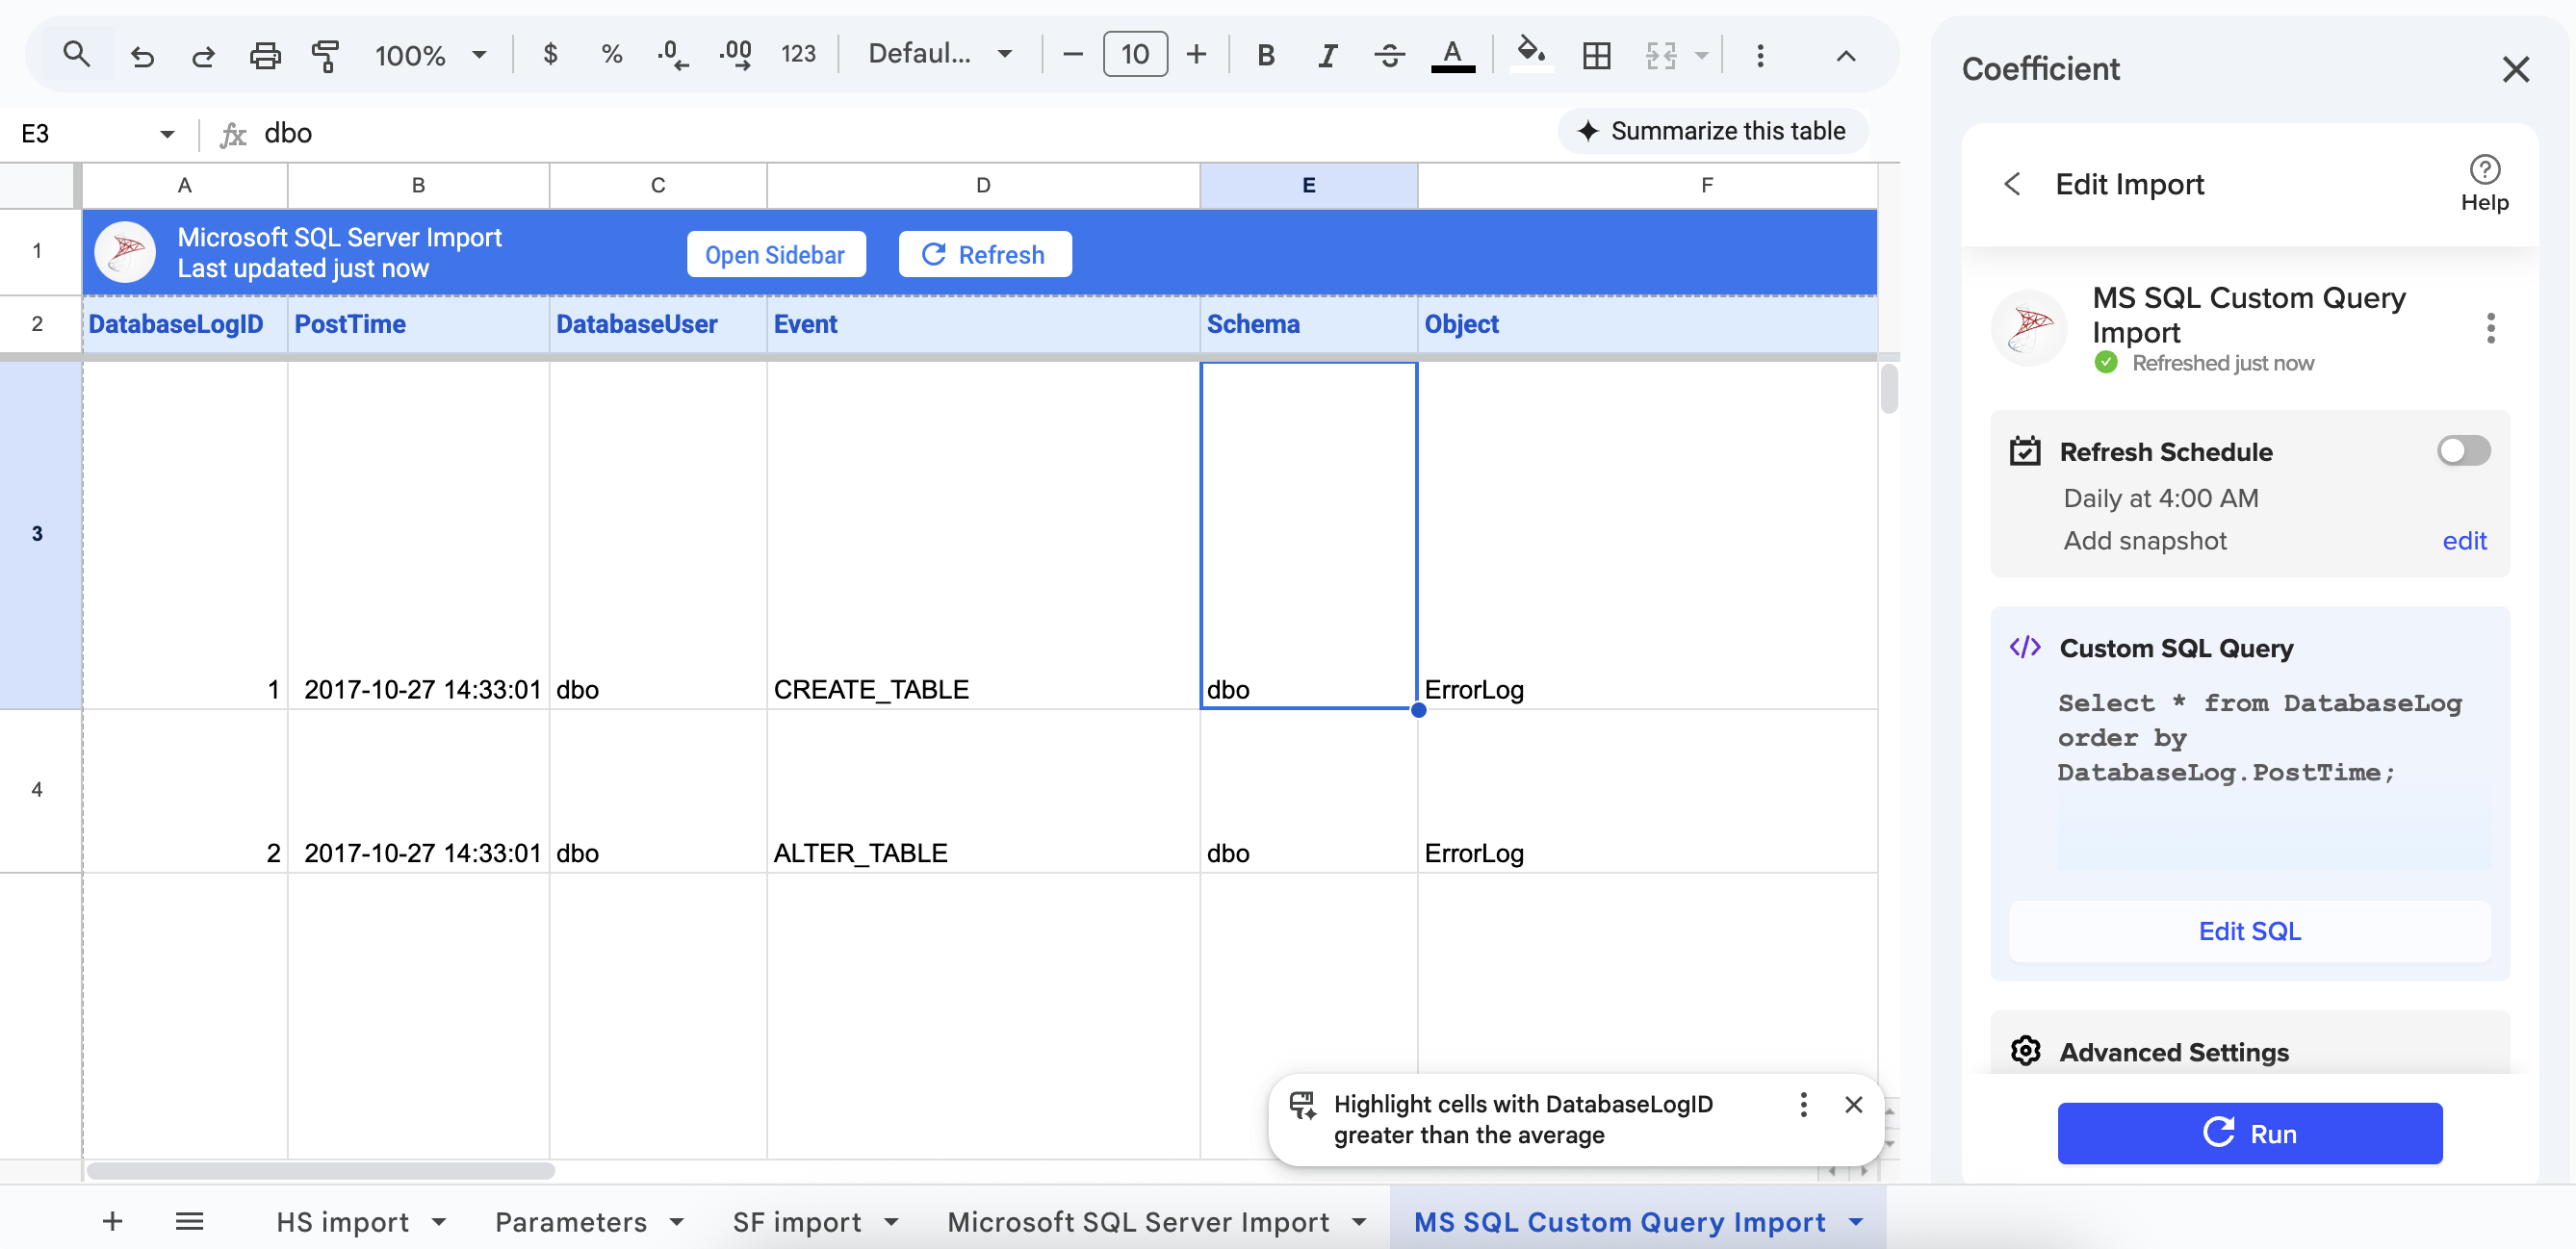Click the Run button
The image size is (2576, 1249).
[x=2248, y=1133]
